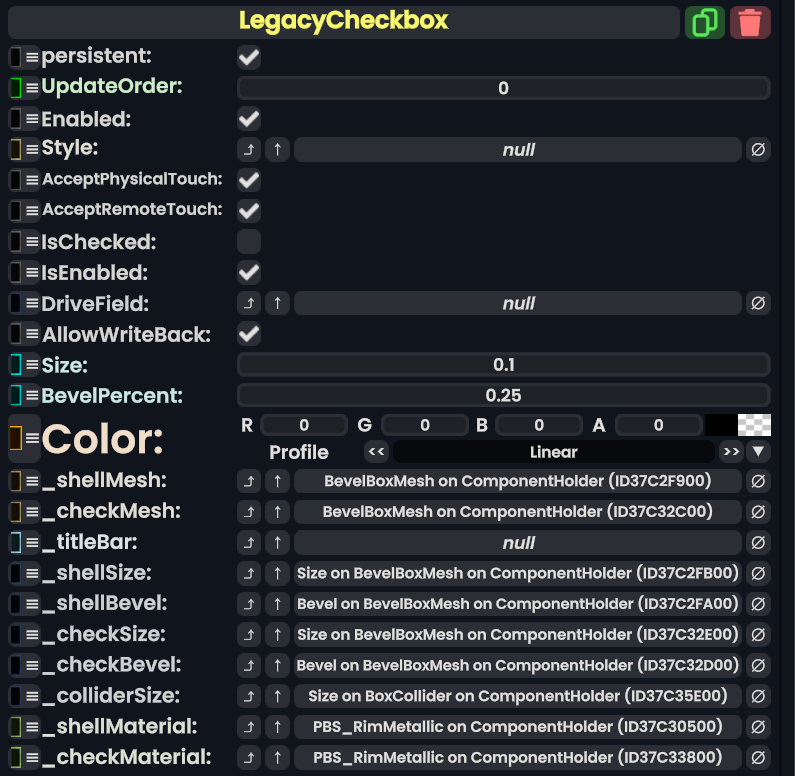Click the up arrow beside _colliderSize
The width and height of the screenshot is (795, 776).
coord(278,696)
